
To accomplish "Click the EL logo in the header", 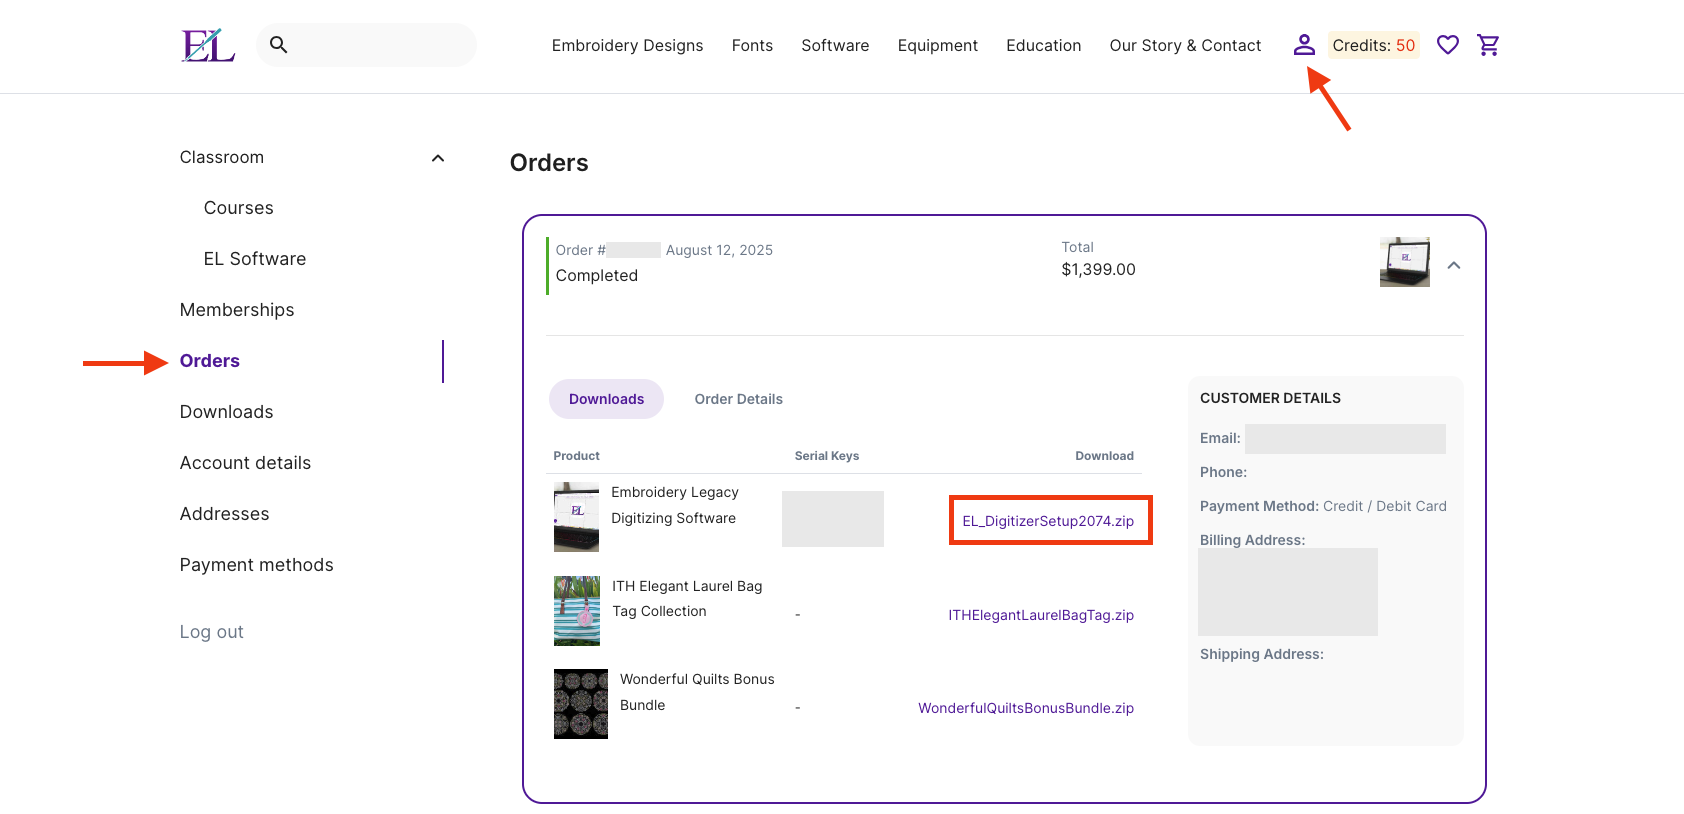I will click(208, 45).
